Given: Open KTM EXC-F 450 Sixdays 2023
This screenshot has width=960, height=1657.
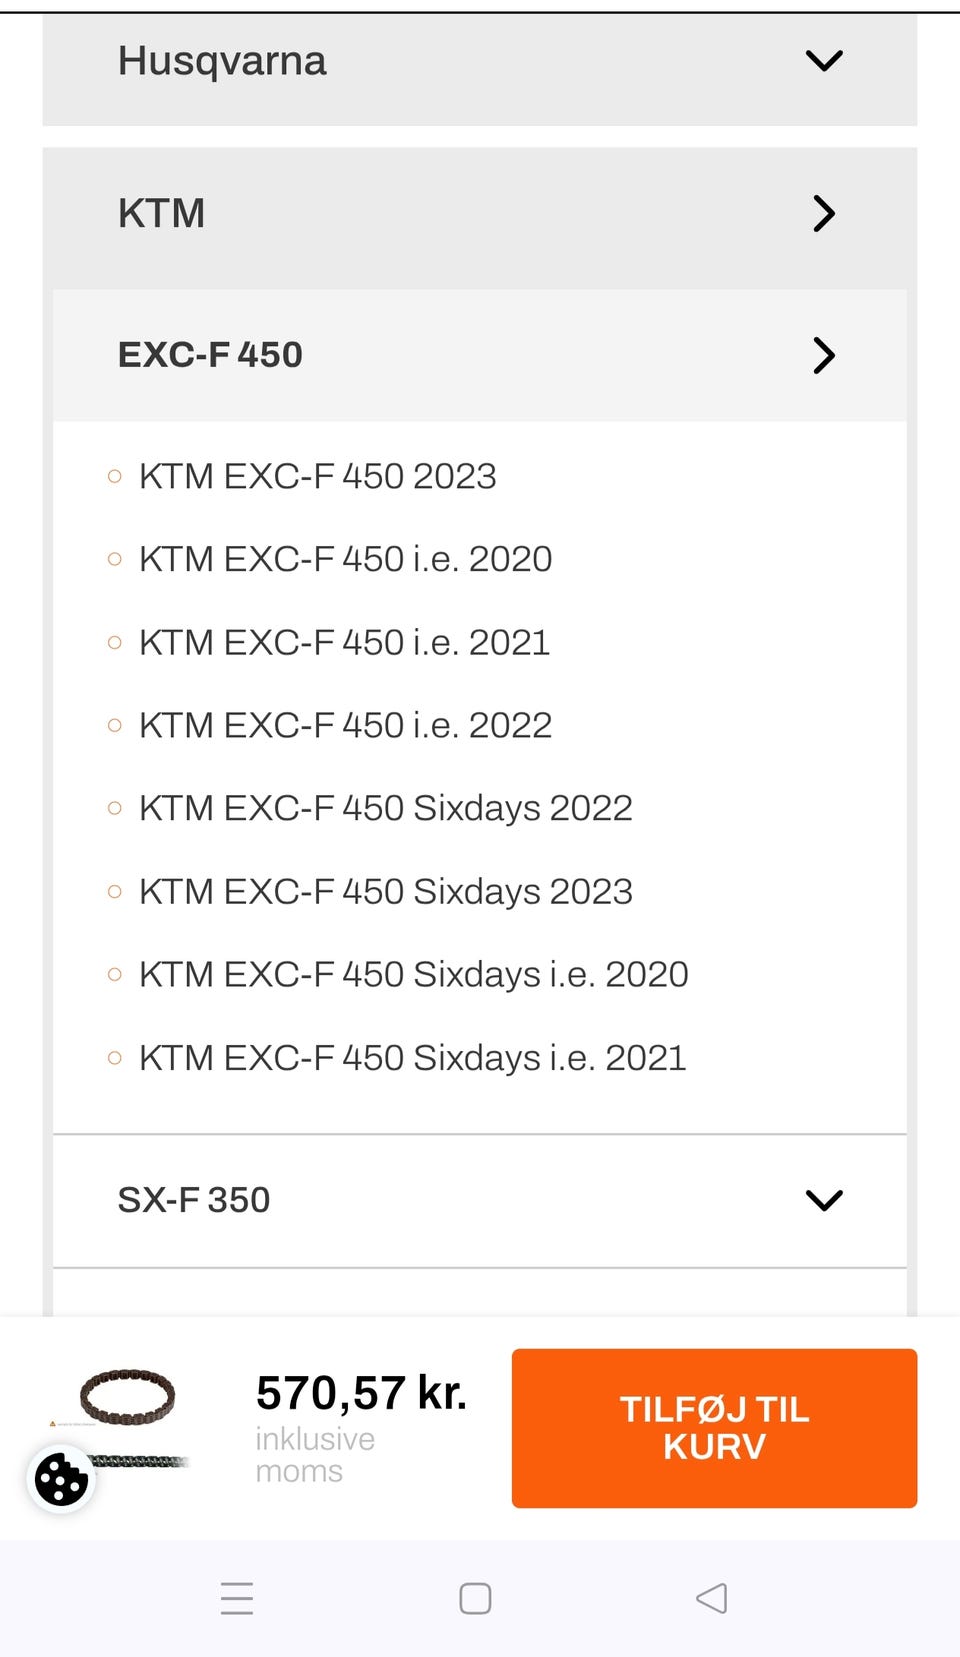Looking at the screenshot, I should pos(385,891).
